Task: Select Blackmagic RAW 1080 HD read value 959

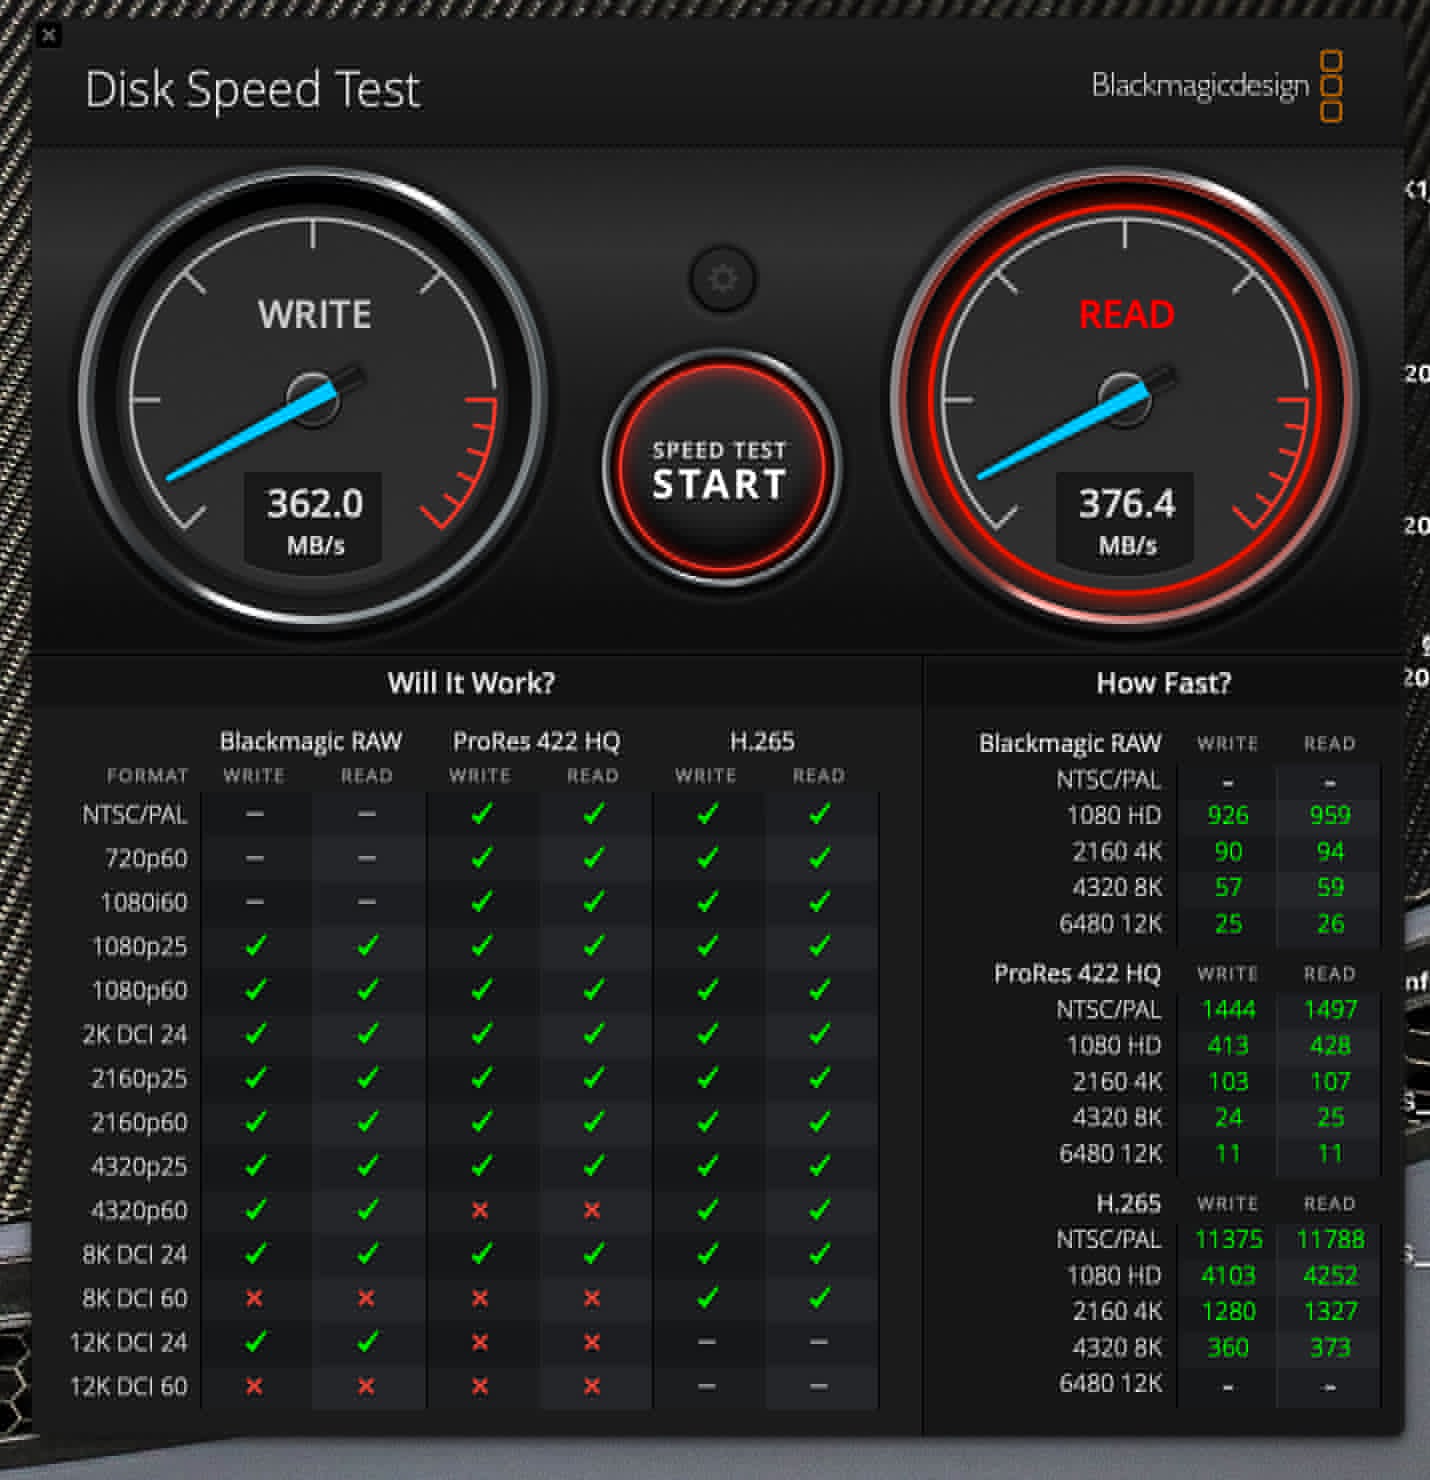Action: click(x=1330, y=815)
